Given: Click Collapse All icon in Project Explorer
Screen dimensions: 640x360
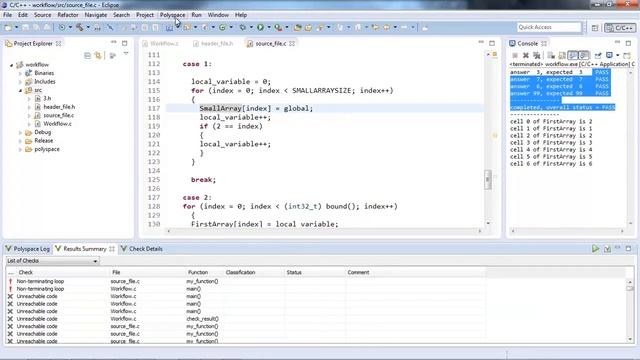Looking at the screenshot, I should (87, 56).
